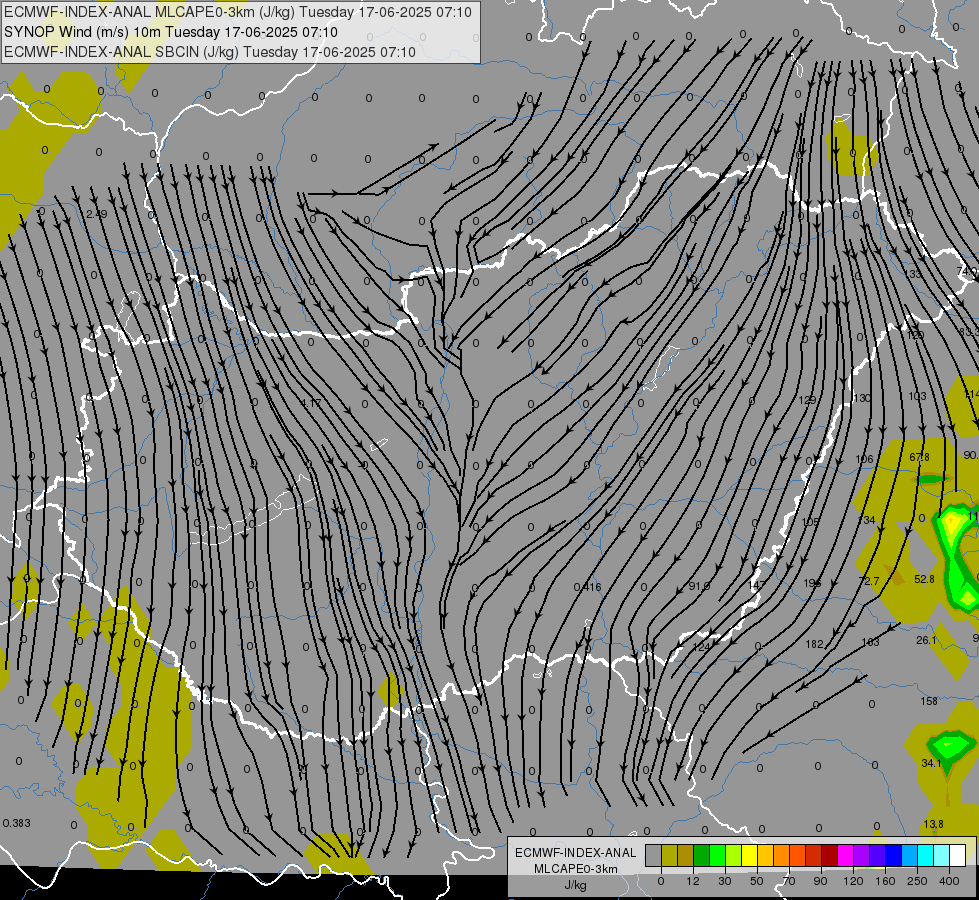Click the 400 tick label on the color scale
The image size is (979, 900).
tap(949, 881)
